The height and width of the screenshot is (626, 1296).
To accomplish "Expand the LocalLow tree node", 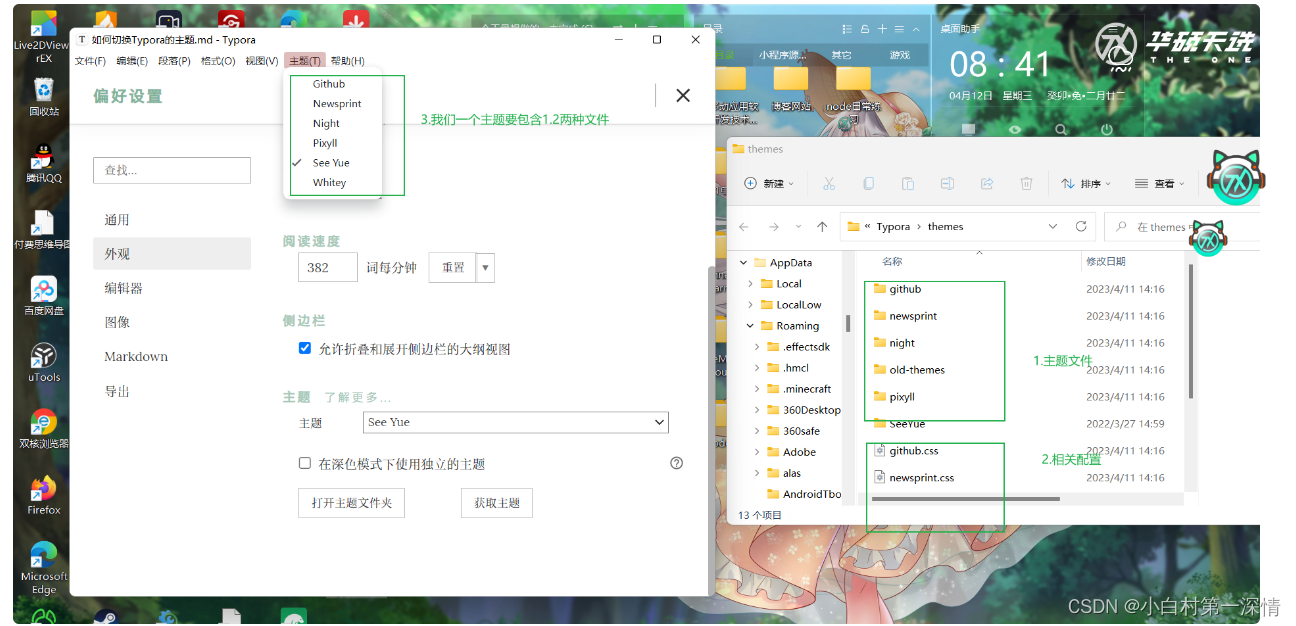I will (750, 304).
